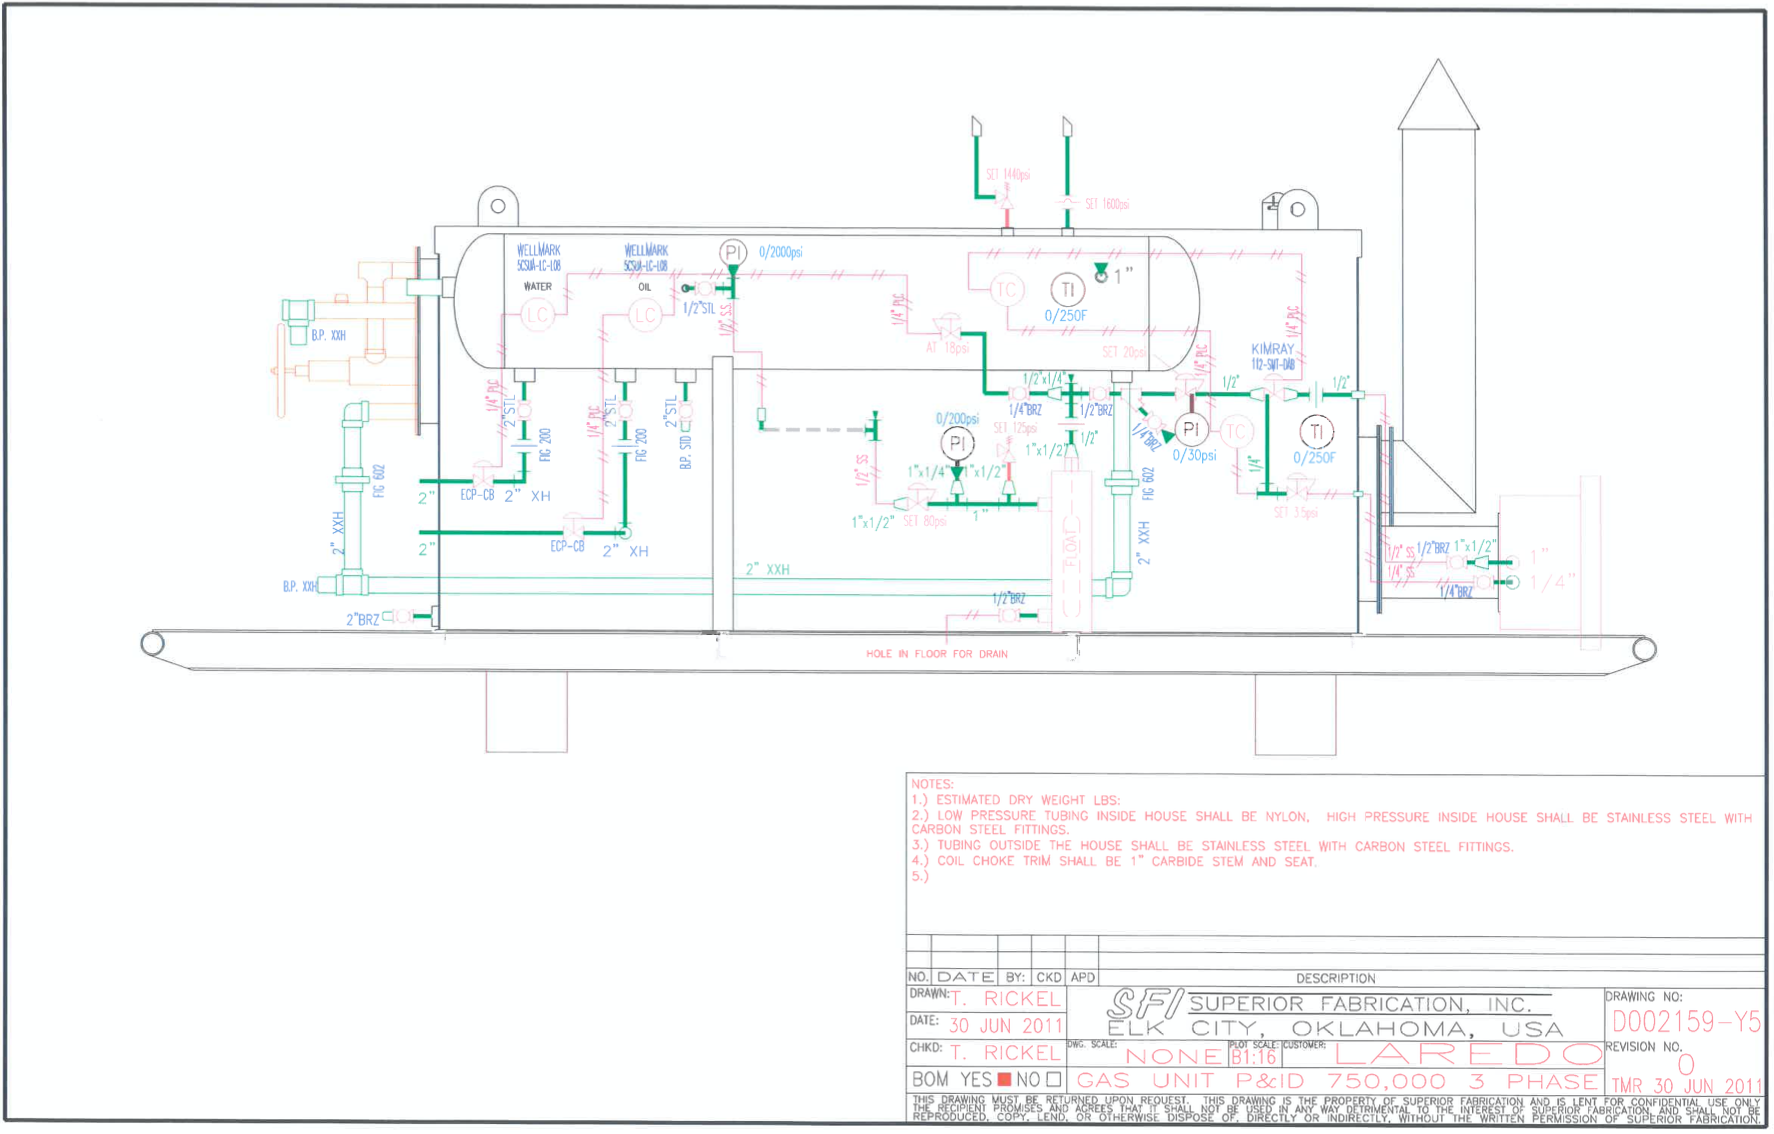Click the TI gauge inside the vessel
The height and width of the screenshot is (1134, 1774).
(x=1067, y=290)
